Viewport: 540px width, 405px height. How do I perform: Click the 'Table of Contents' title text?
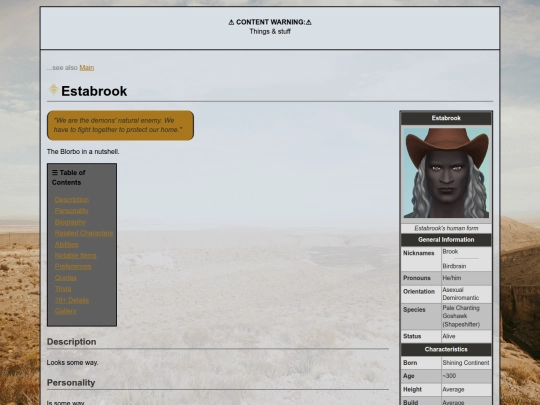click(x=69, y=177)
